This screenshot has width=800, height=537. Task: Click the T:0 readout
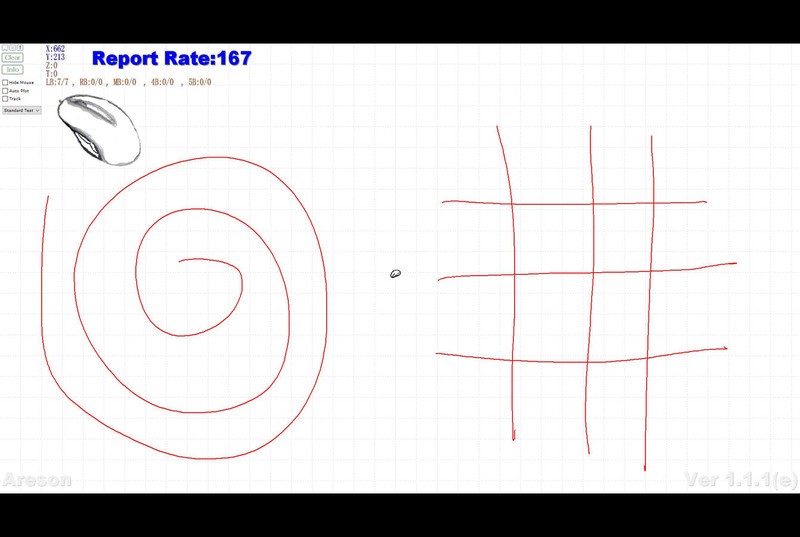click(52, 73)
